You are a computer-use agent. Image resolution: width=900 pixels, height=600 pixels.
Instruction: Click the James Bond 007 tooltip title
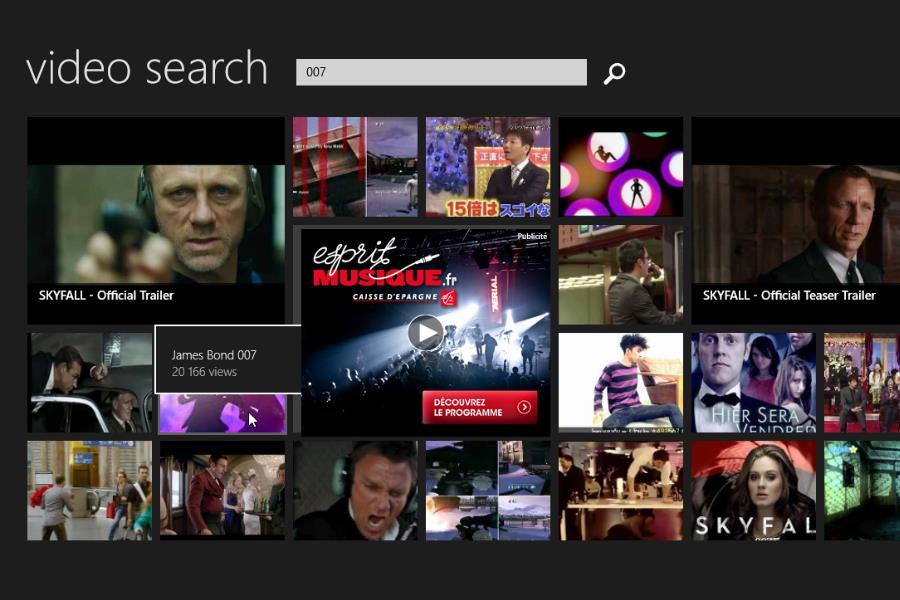[x=214, y=355]
